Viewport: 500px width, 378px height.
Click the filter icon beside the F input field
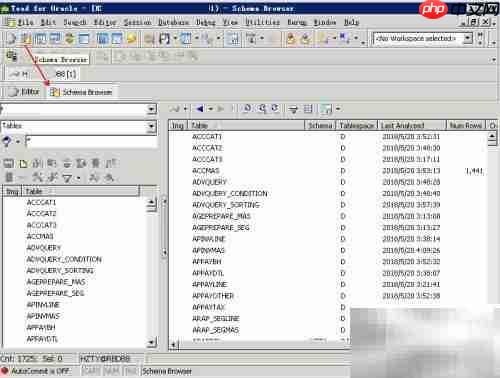pos(7,141)
